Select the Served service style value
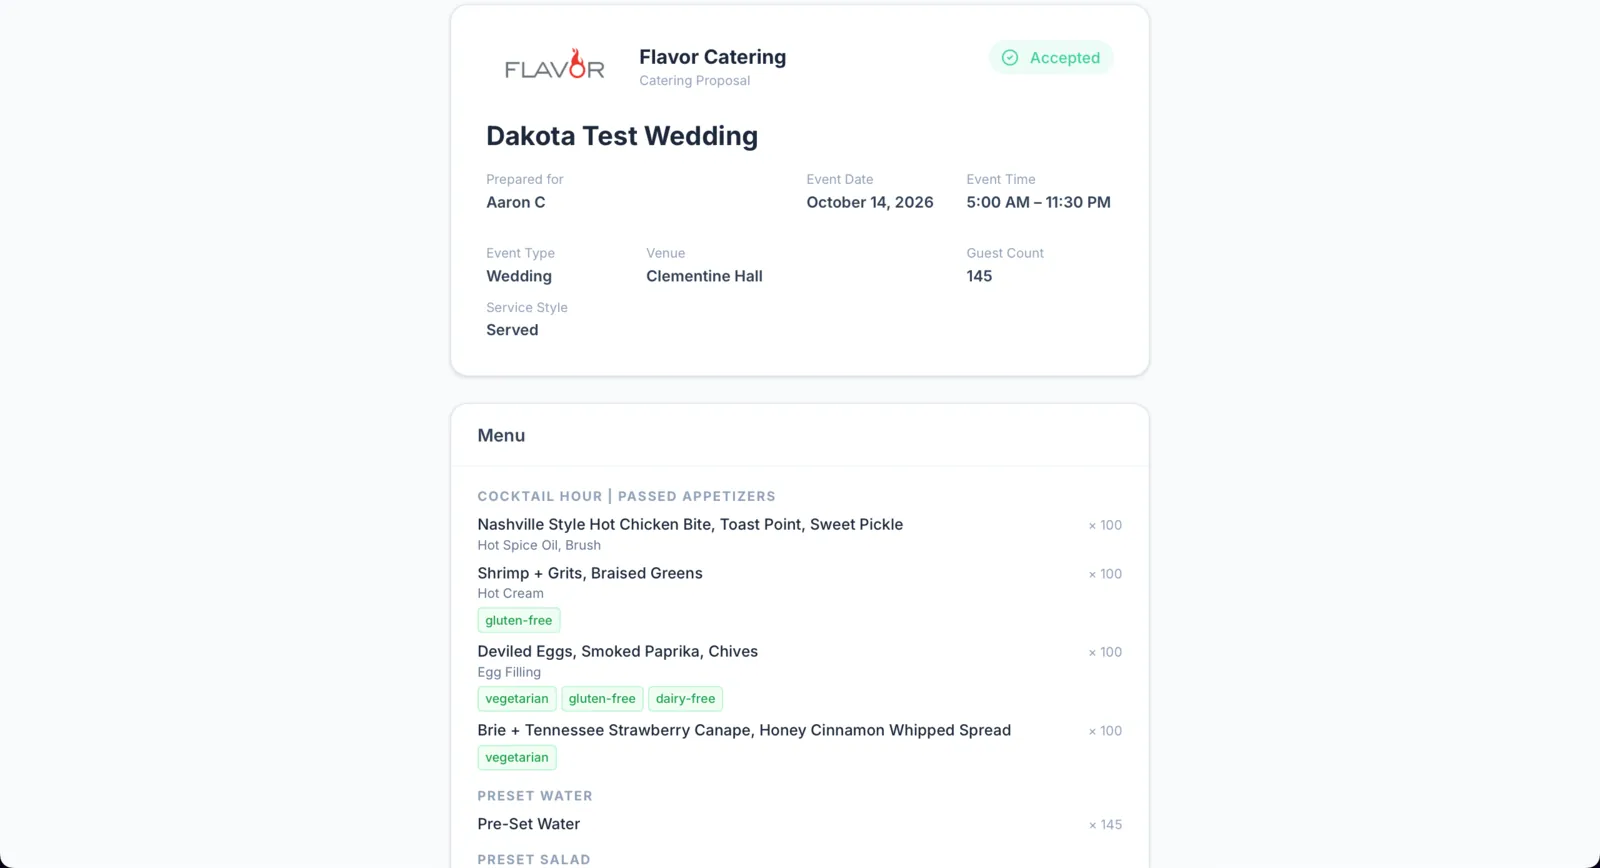The image size is (1600, 868). (512, 330)
